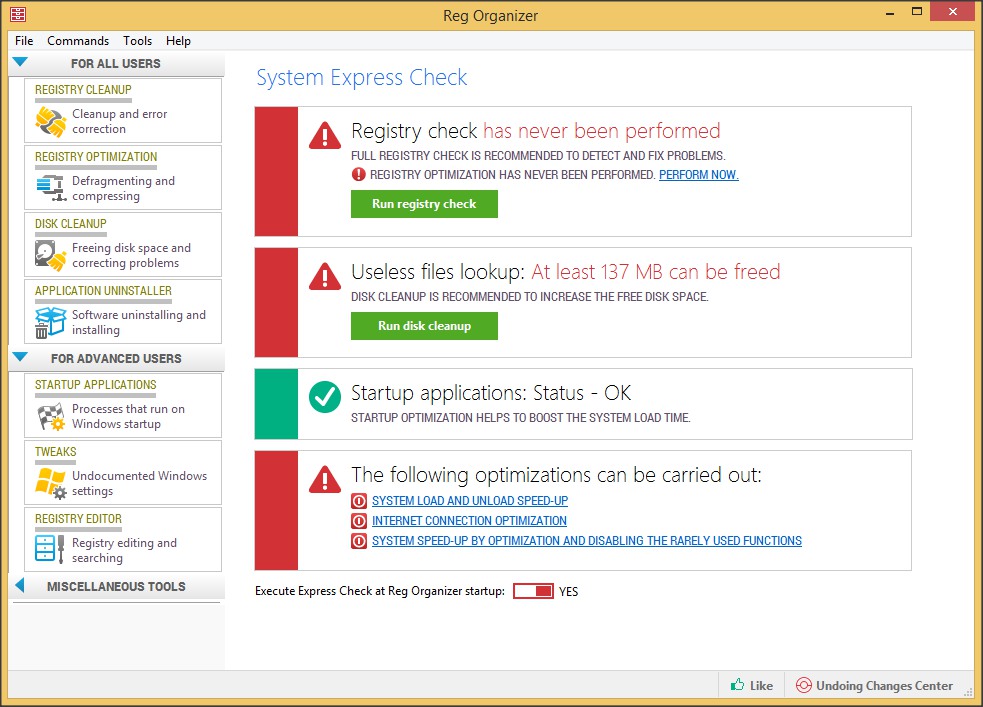Click 'Freeing disk space and correcting problems' text
This screenshot has height=707, width=983.
tap(132, 256)
